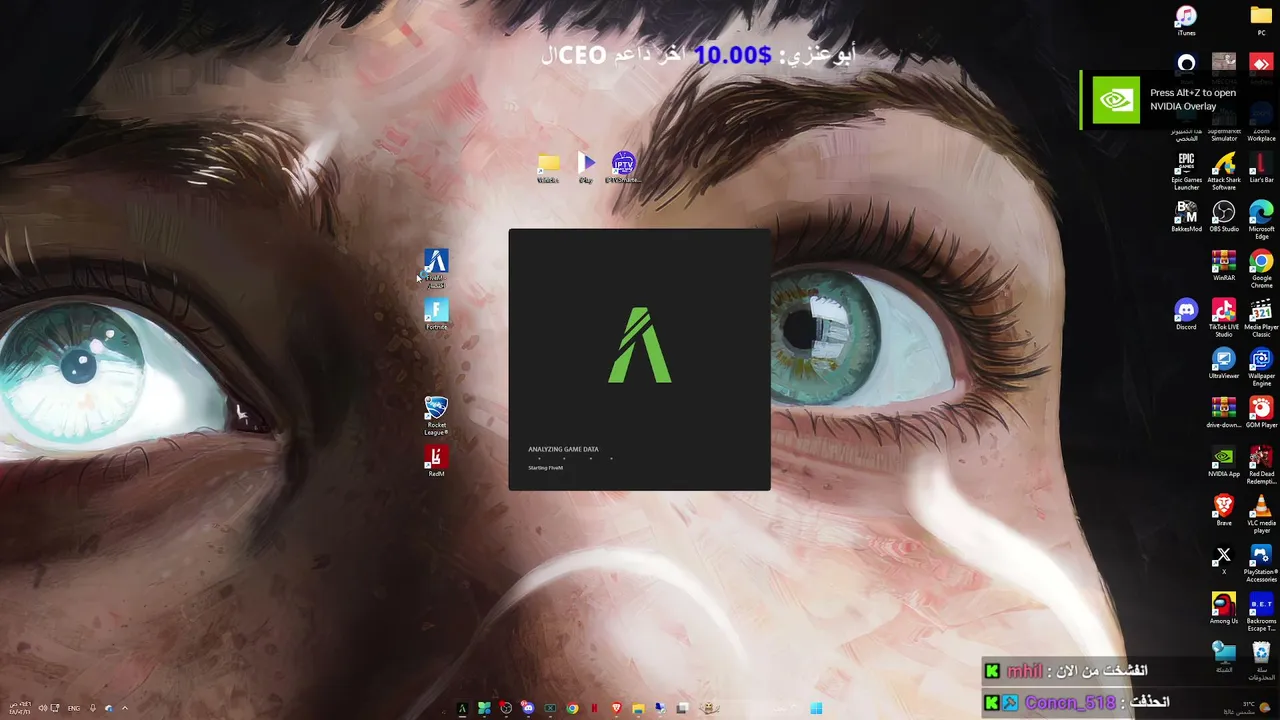Launch VLC media player shortcut
Image resolution: width=1280 pixels, height=720 pixels.
[x=1261, y=514]
